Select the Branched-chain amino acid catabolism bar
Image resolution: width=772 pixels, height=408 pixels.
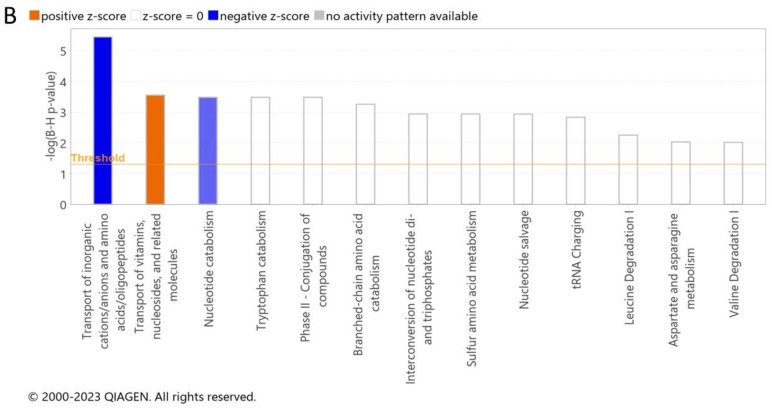pos(365,154)
